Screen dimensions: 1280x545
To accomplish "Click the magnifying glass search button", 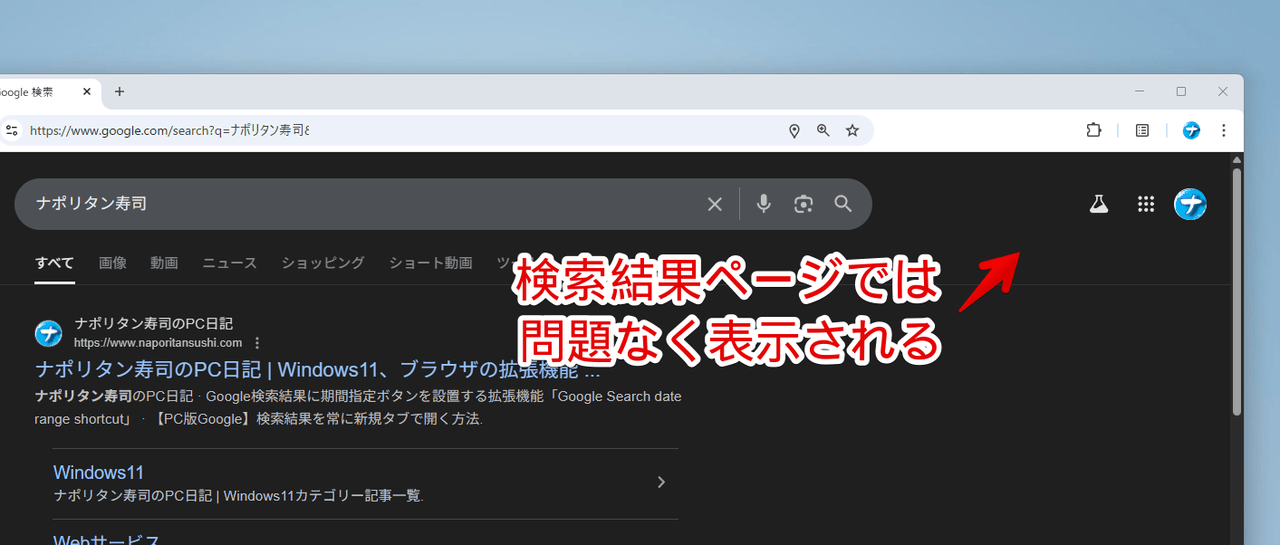I will tap(843, 204).
